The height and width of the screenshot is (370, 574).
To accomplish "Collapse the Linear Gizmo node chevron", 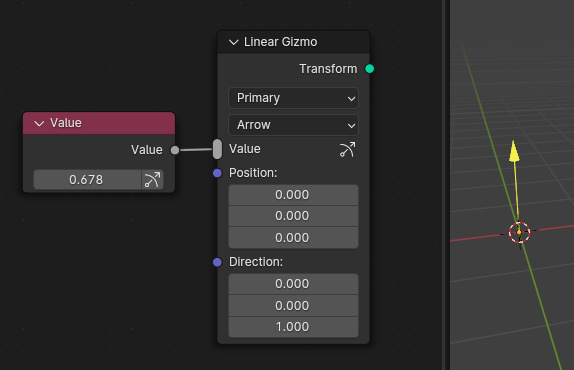I will point(234,42).
